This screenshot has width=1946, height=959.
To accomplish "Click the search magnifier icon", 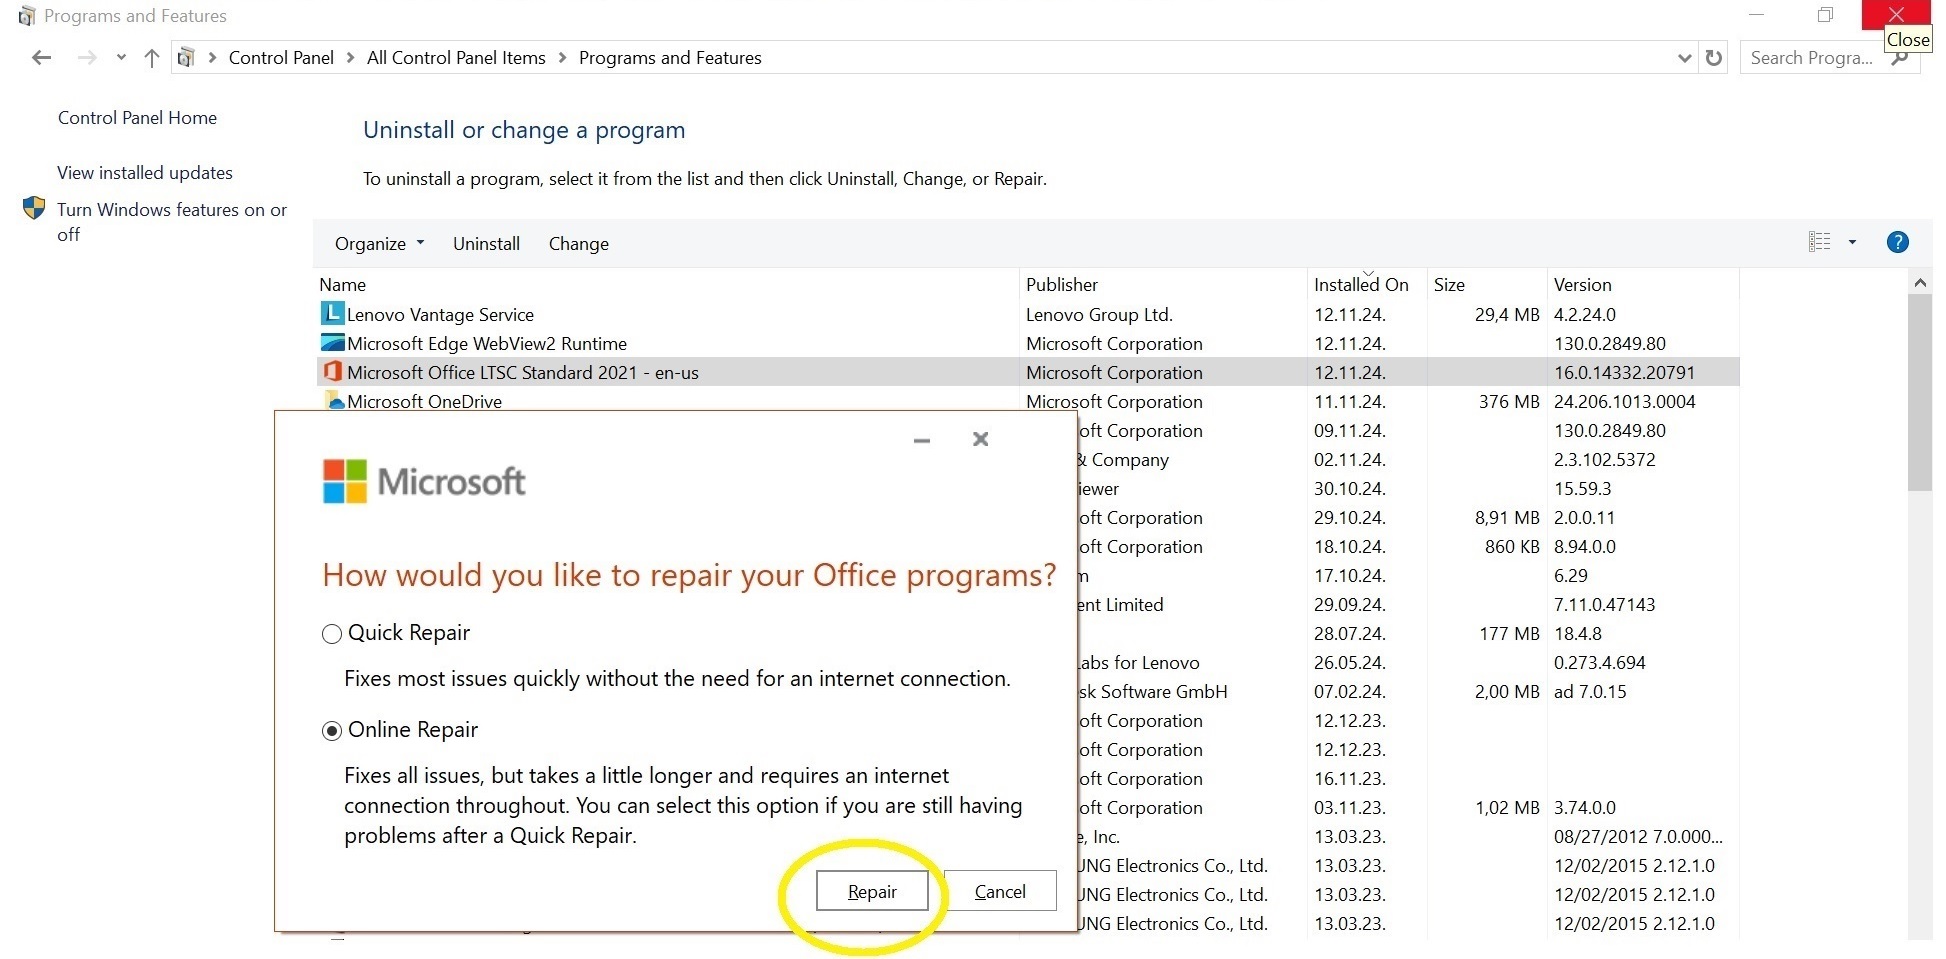I will [x=1900, y=58].
